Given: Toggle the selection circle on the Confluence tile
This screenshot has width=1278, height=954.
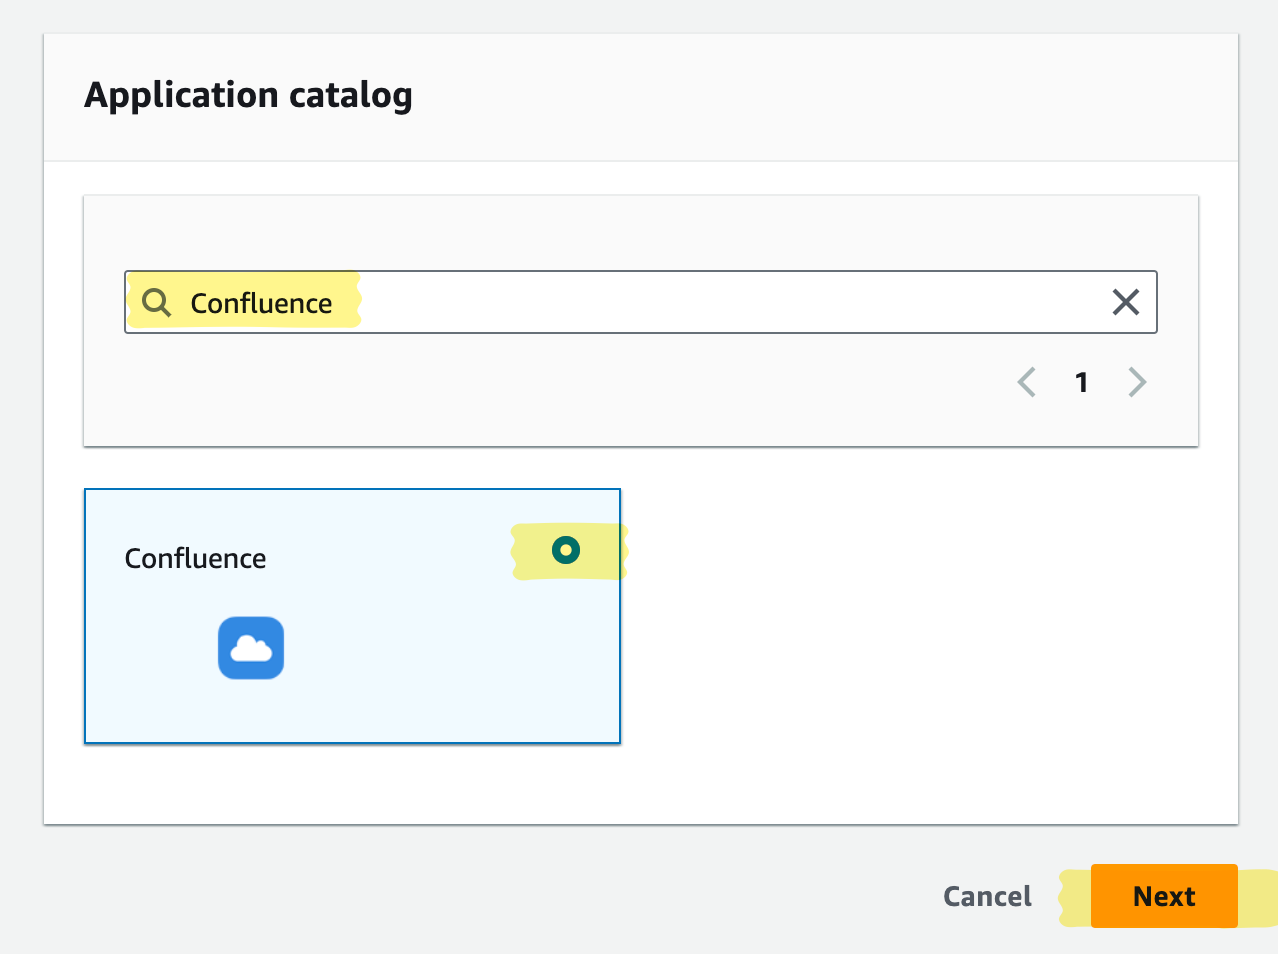Looking at the screenshot, I should [567, 550].
